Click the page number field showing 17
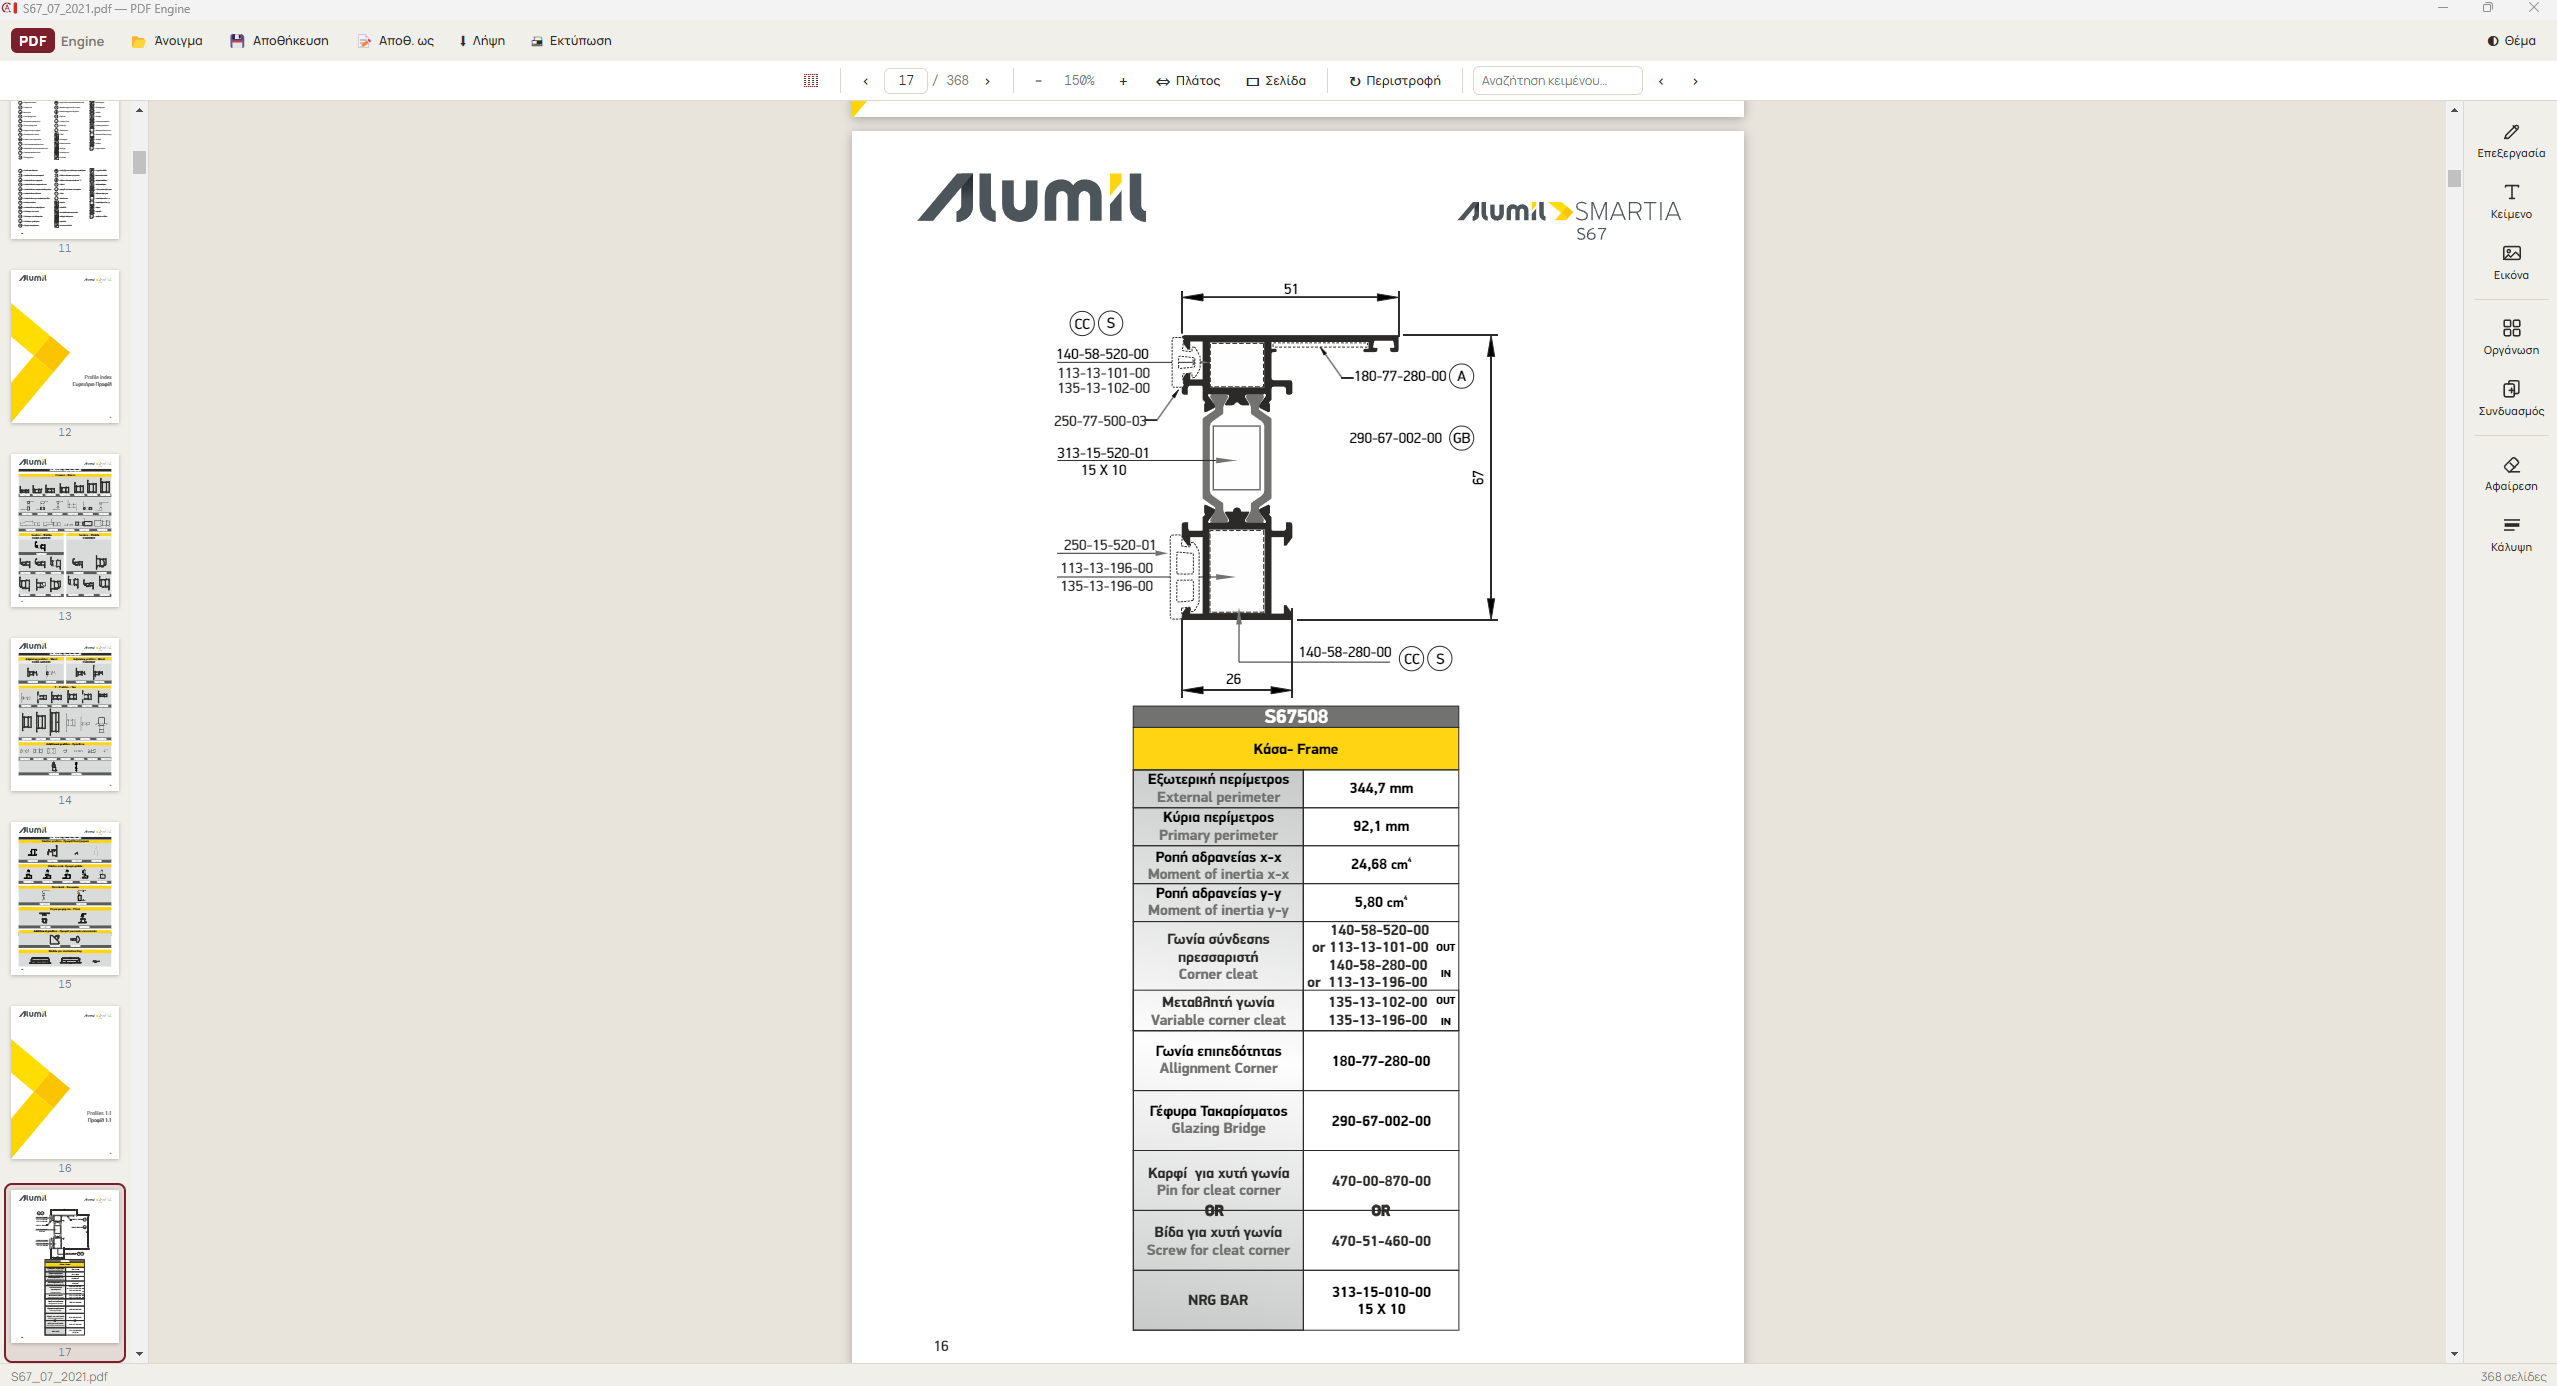 (906, 81)
